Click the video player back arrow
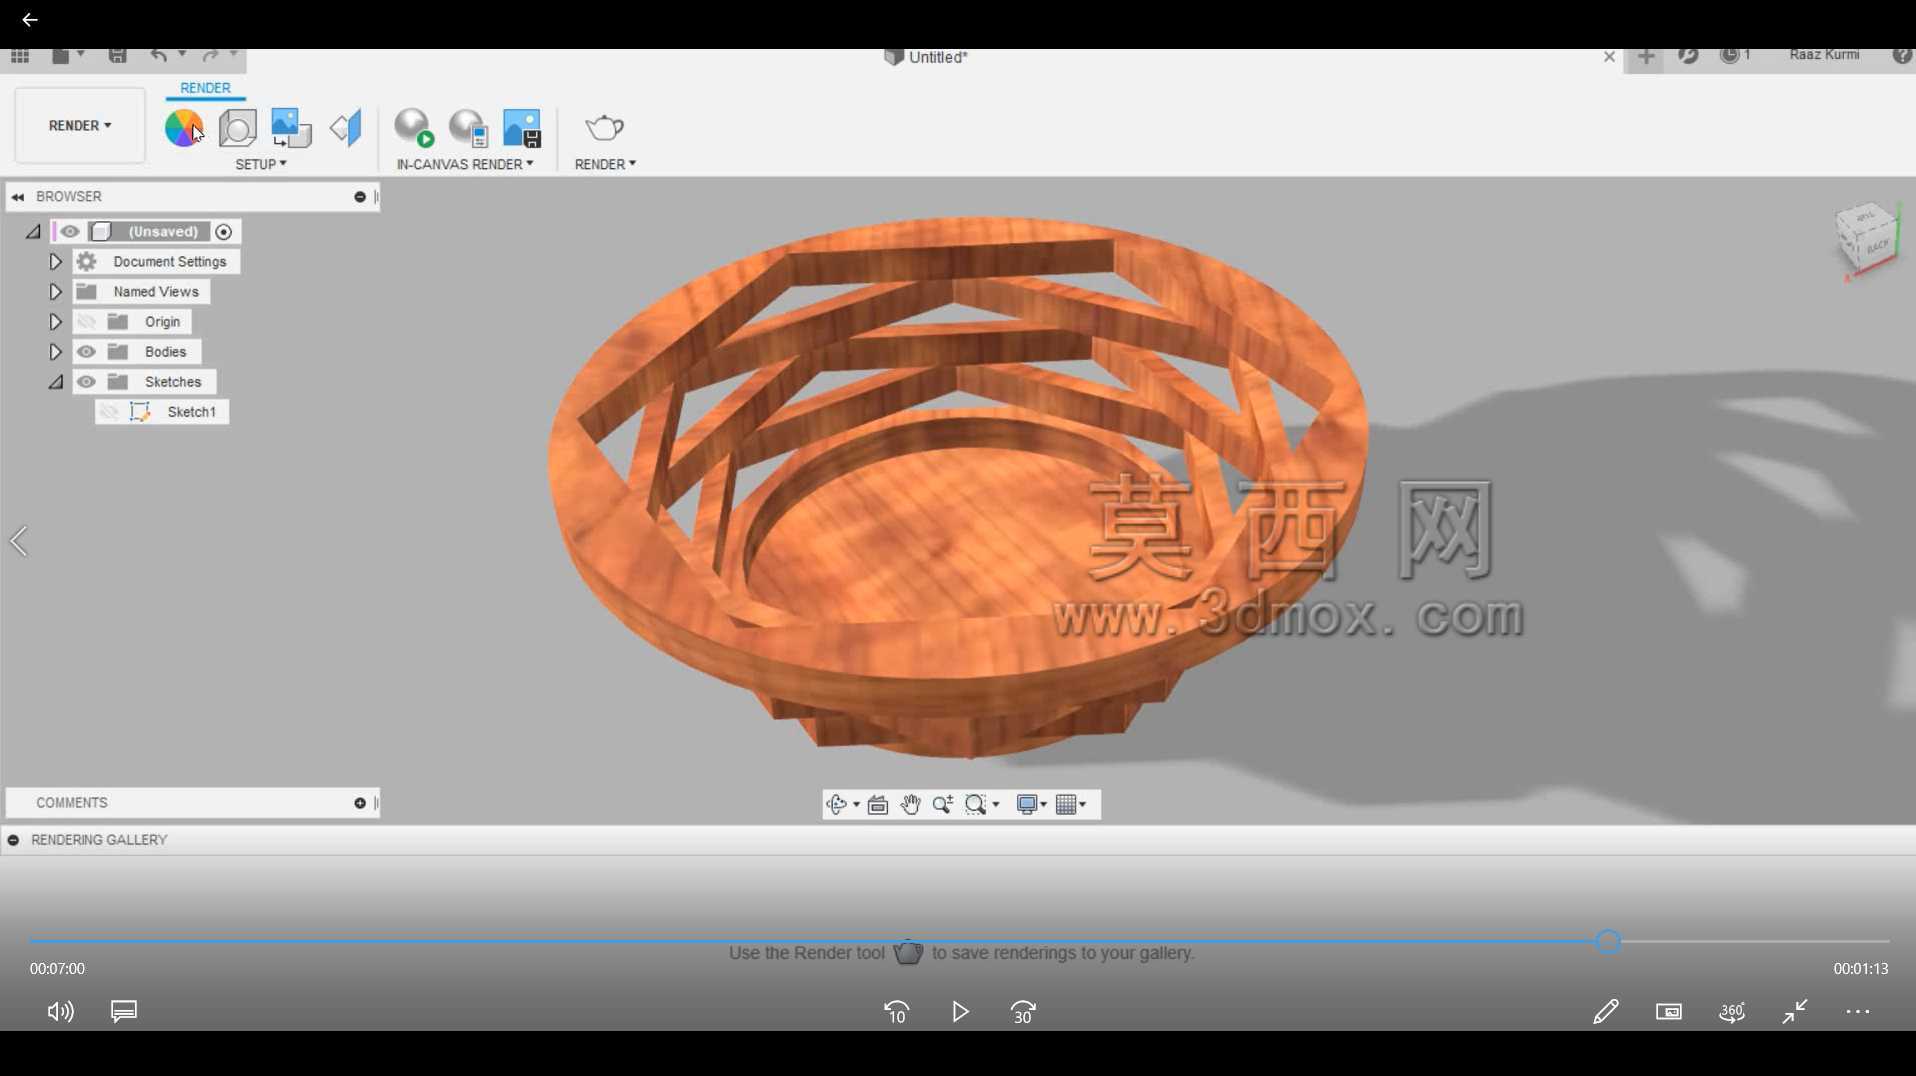Screen dimensions: 1916x1076 (x=29, y=20)
